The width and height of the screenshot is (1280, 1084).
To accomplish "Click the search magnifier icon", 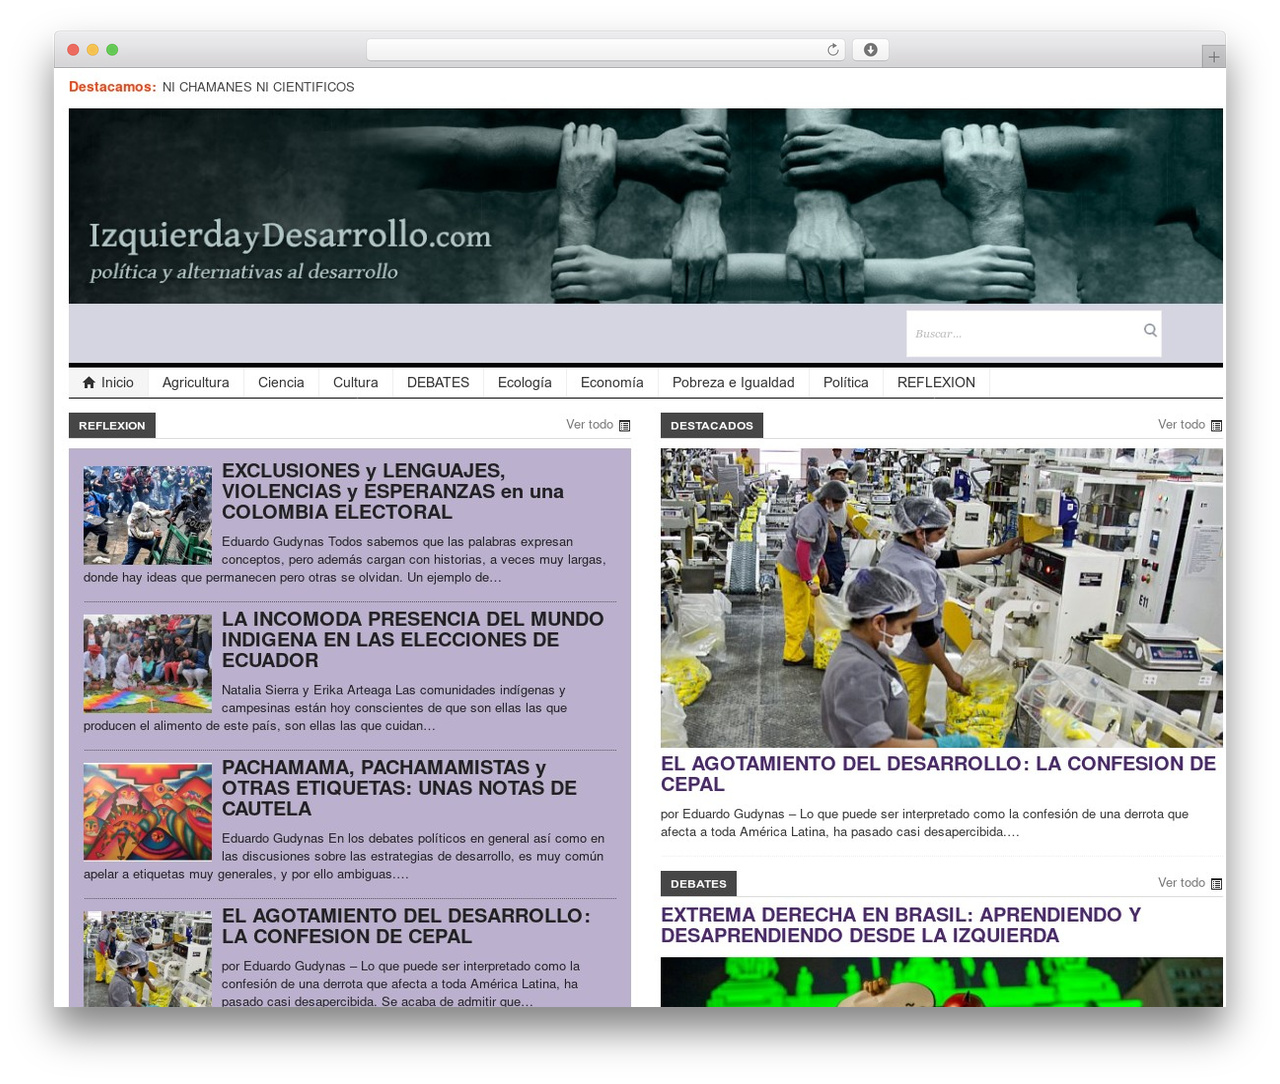I will tap(1150, 330).
